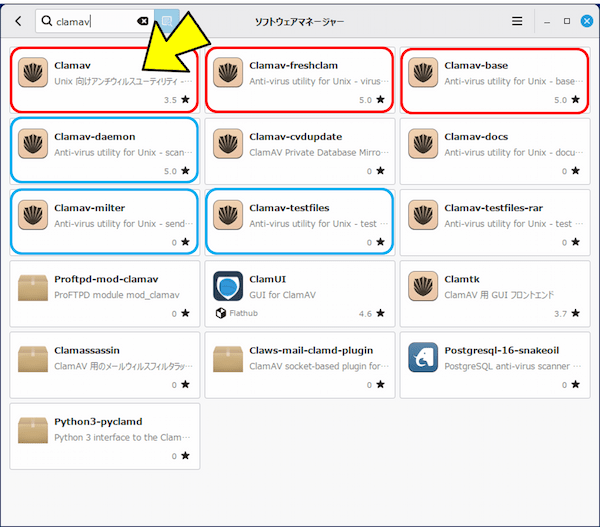The height and width of the screenshot is (527, 600).
Task: Click the Clamav-testfiles-rar title
Action: [494, 208]
